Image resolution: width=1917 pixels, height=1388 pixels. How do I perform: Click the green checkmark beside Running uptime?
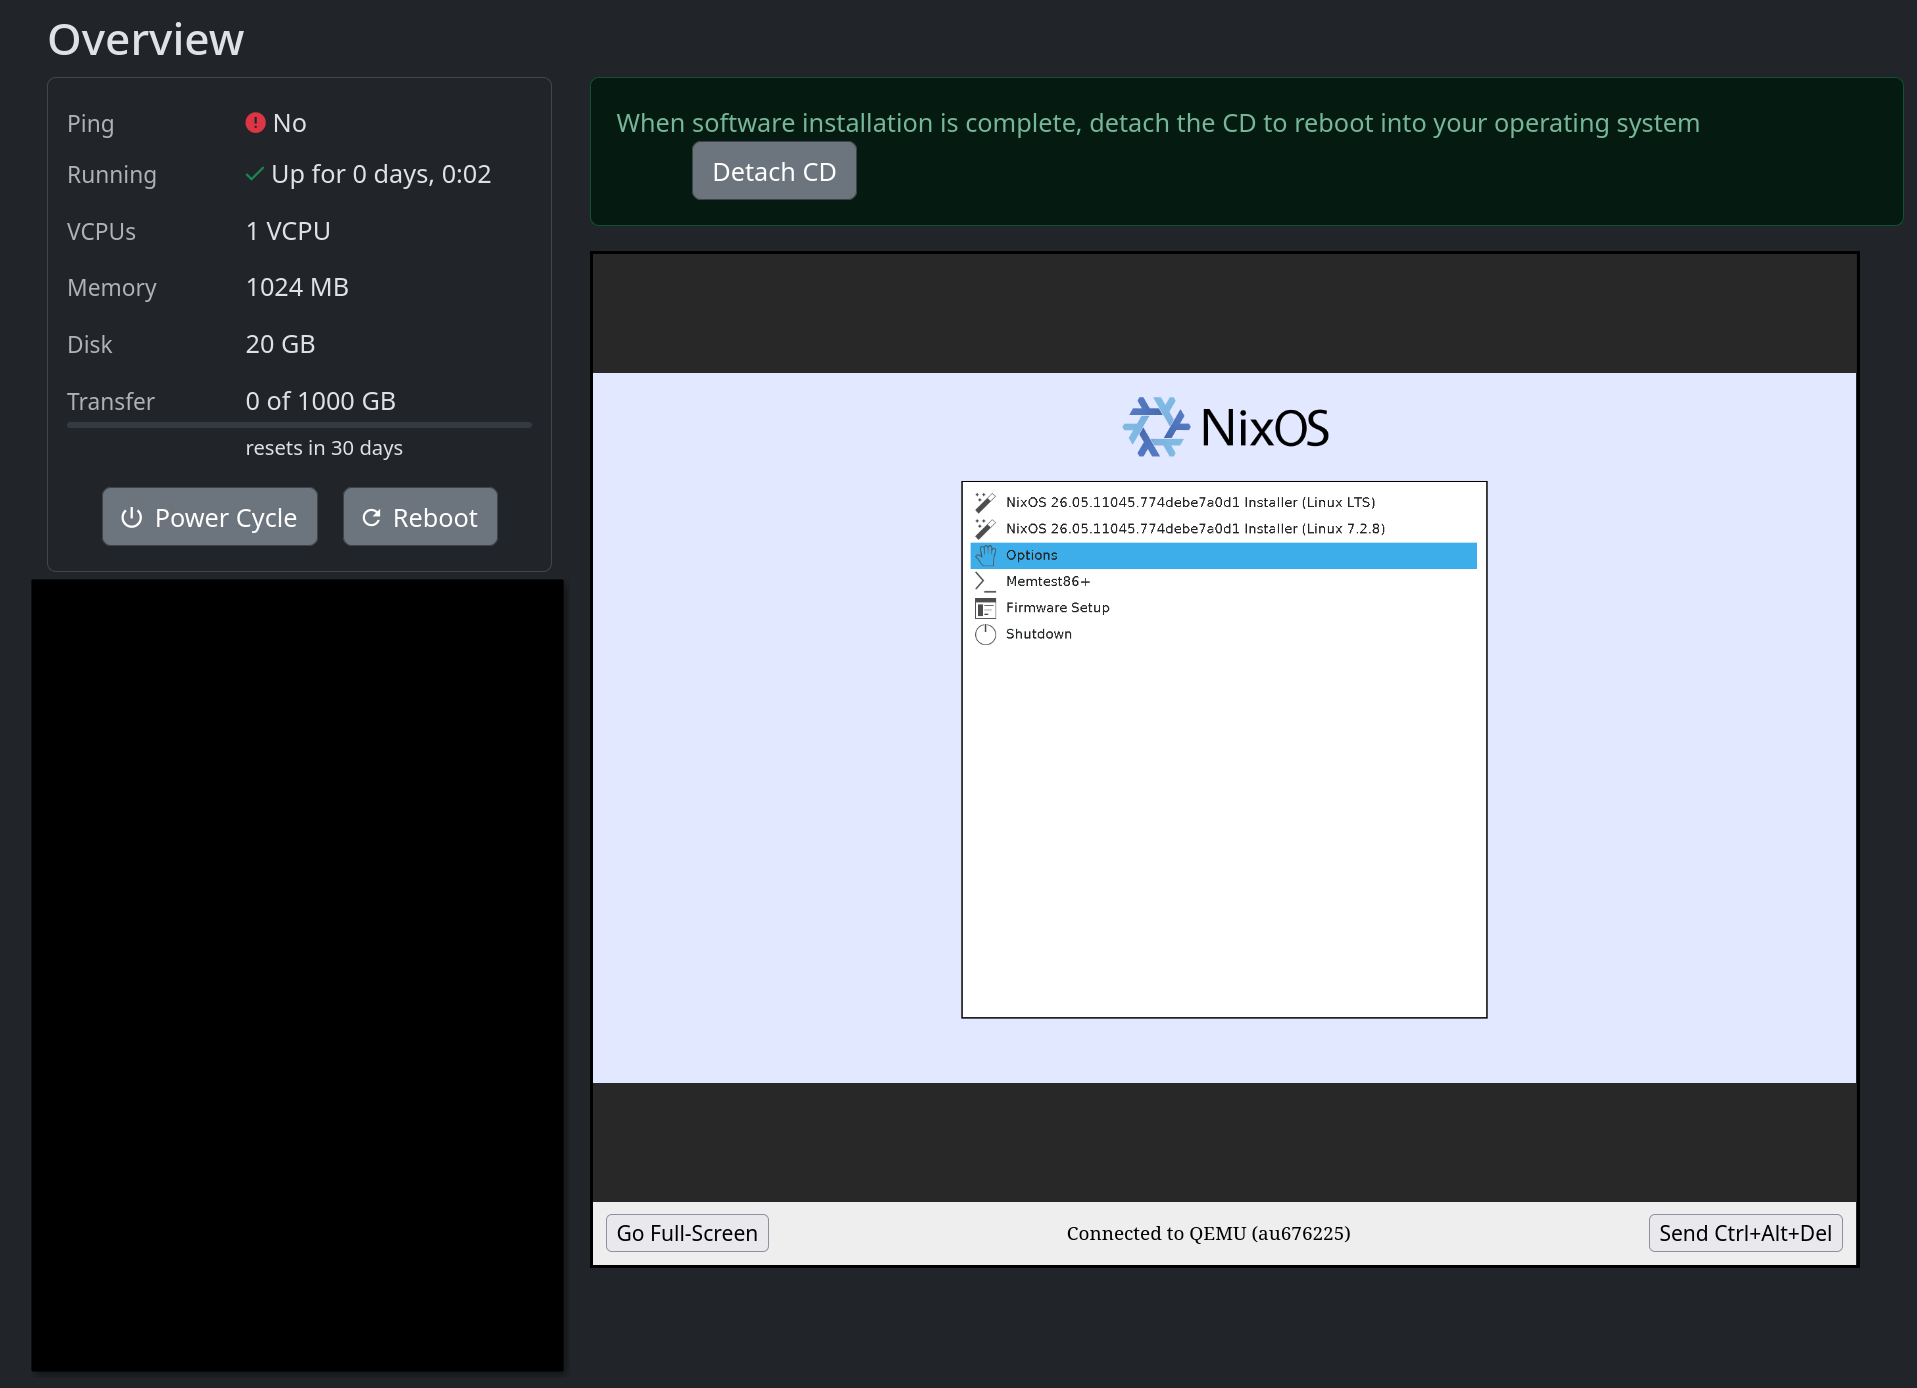pyautogui.click(x=255, y=174)
